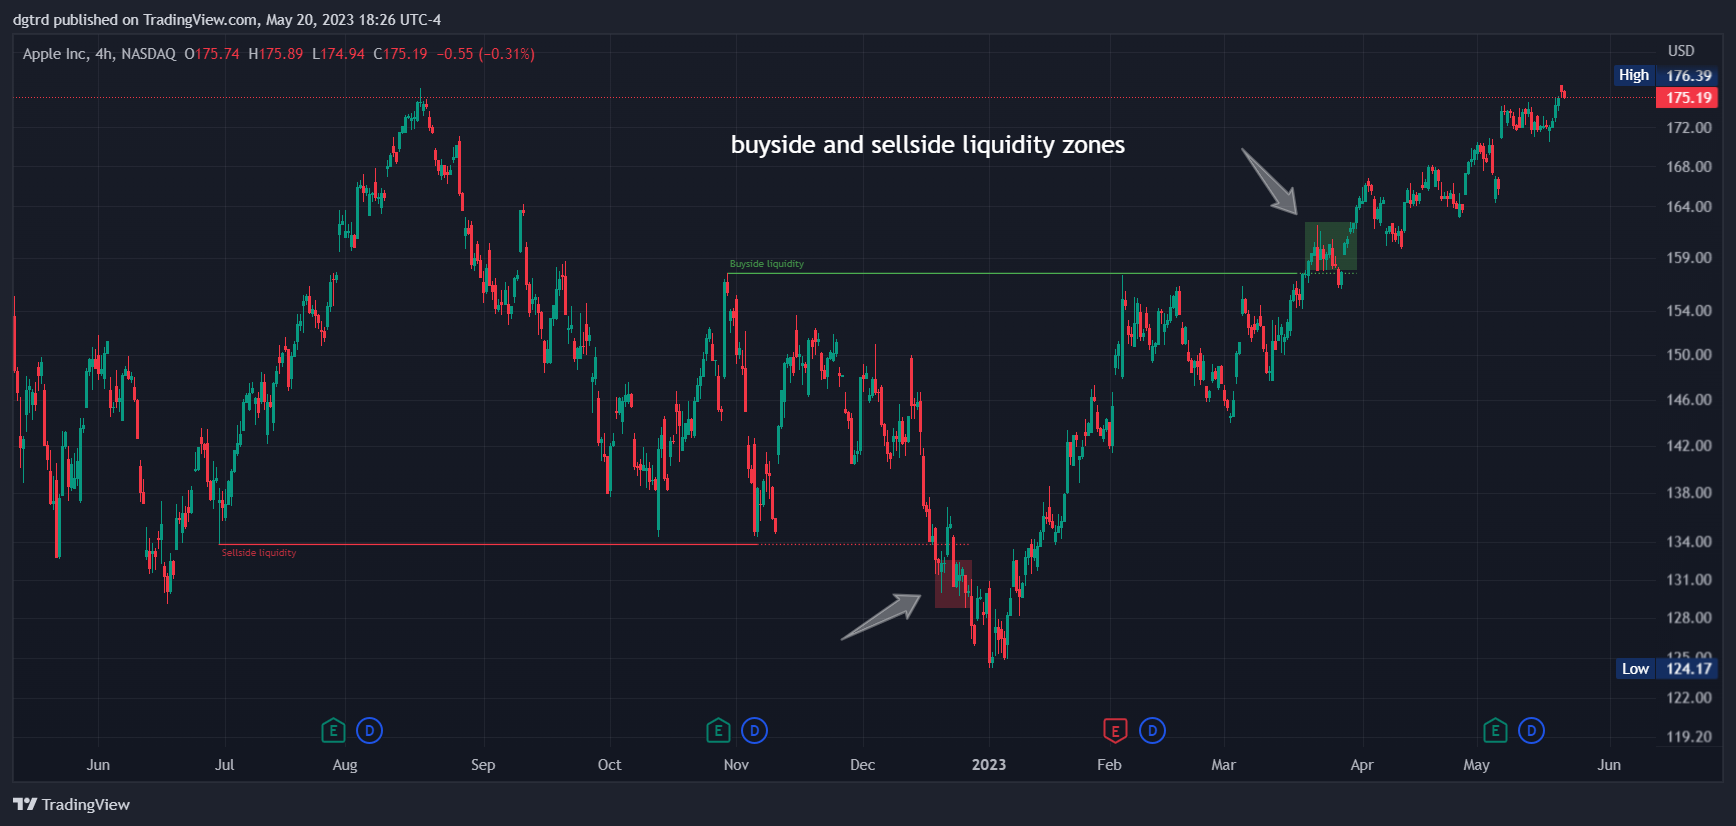Click the Jul label on the time axis
Image resolution: width=1736 pixels, height=826 pixels.
(225, 765)
